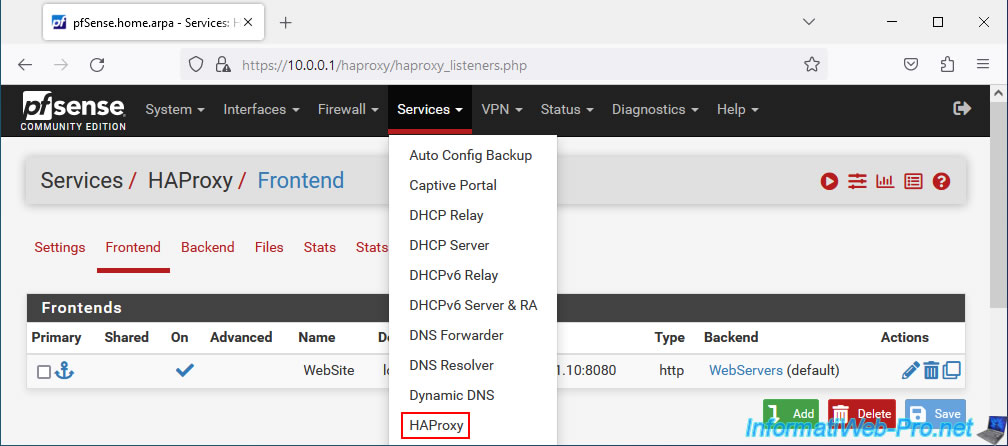Click the anchor icon in WebSite row
This screenshot has height=446, width=1008.
pyautogui.click(x=64, y=370)
